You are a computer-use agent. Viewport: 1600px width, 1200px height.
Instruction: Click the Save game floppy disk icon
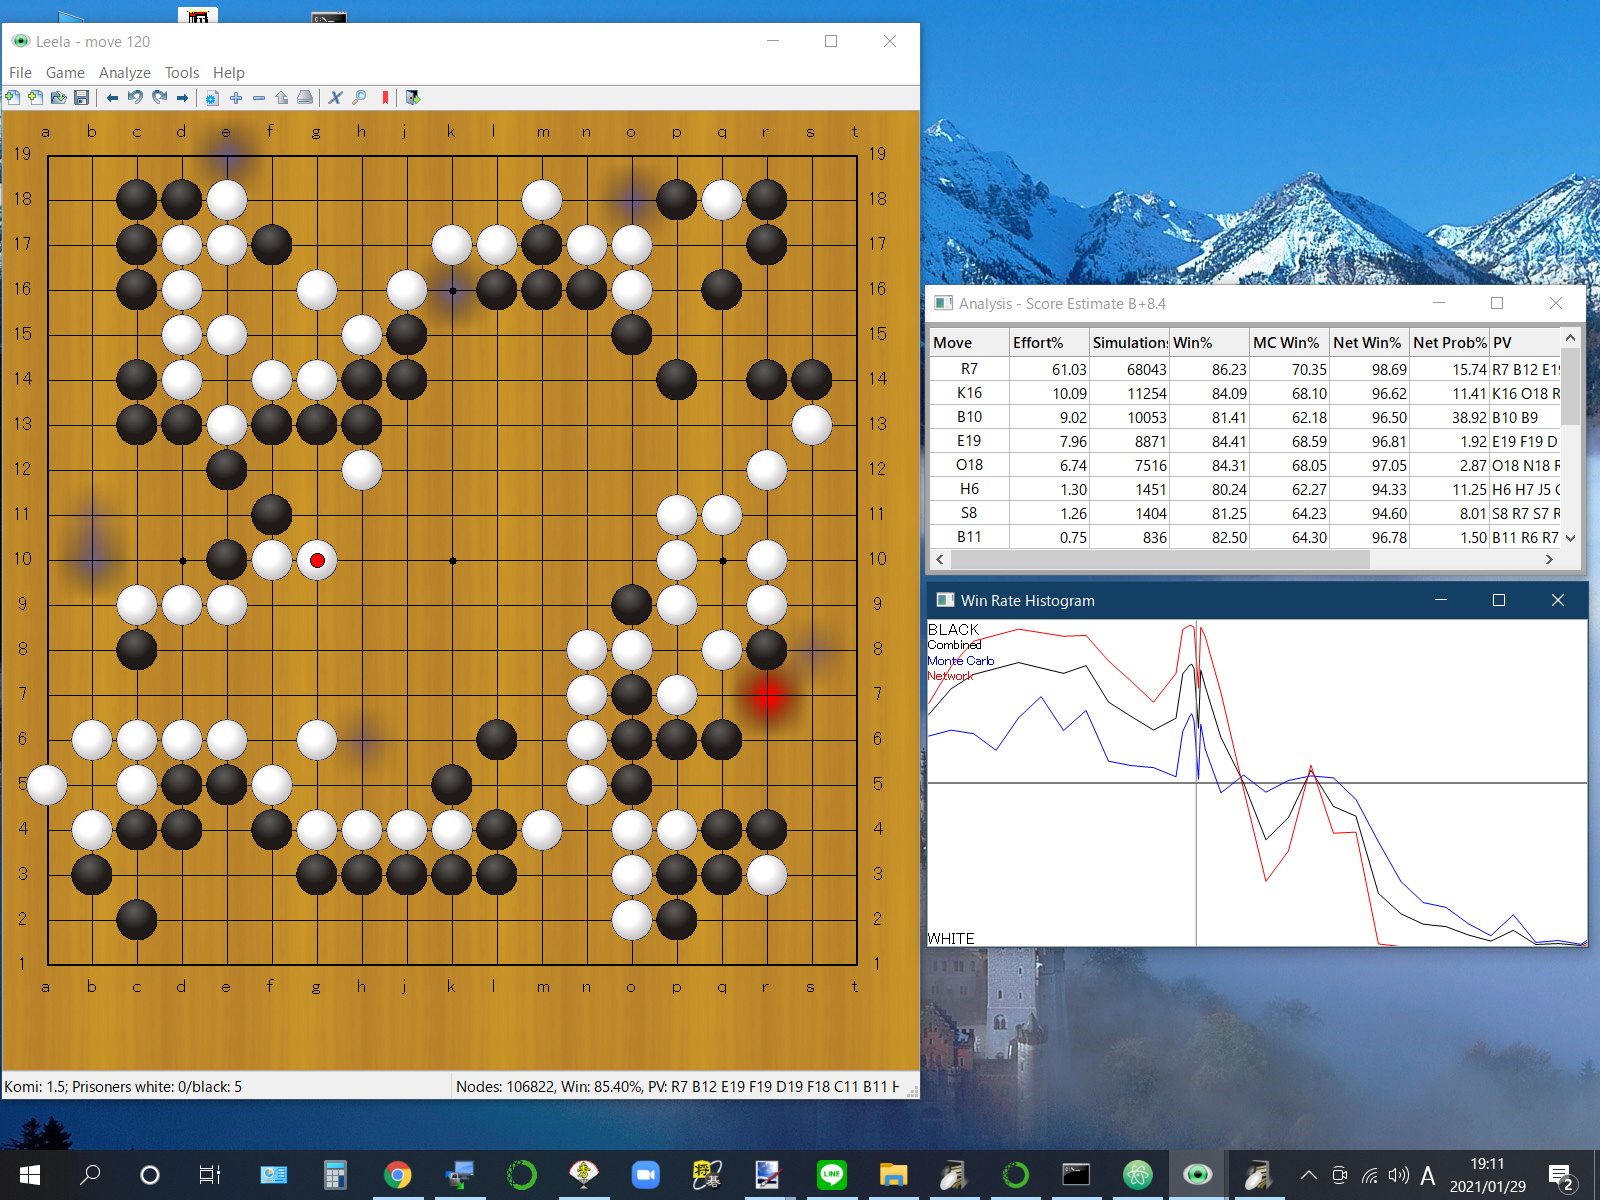tap(82, 98)
